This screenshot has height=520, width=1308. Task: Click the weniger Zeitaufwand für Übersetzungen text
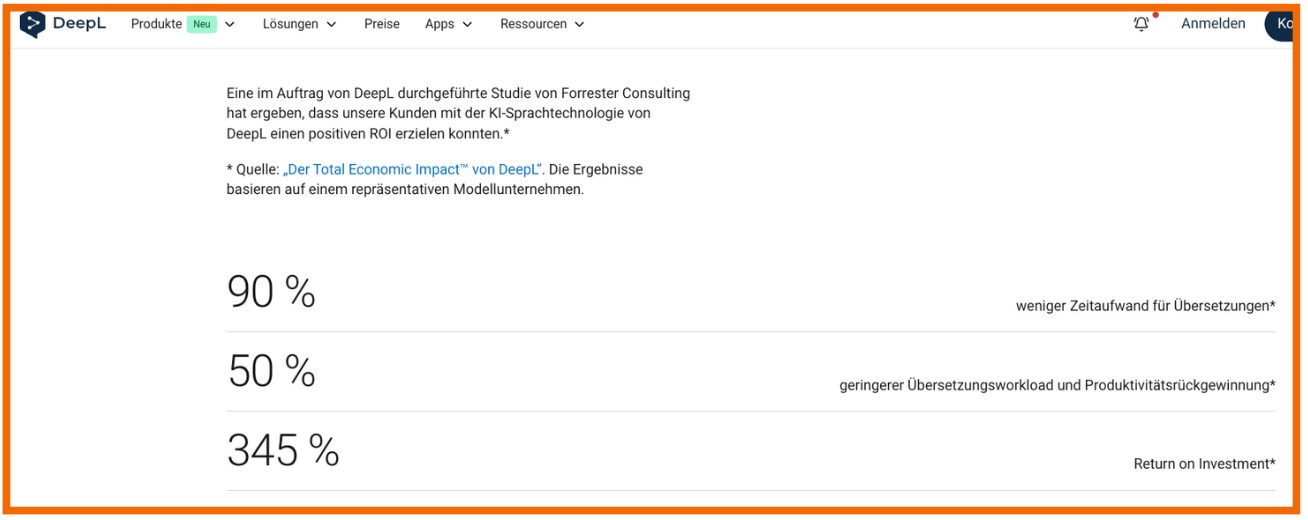(1145, 306)
